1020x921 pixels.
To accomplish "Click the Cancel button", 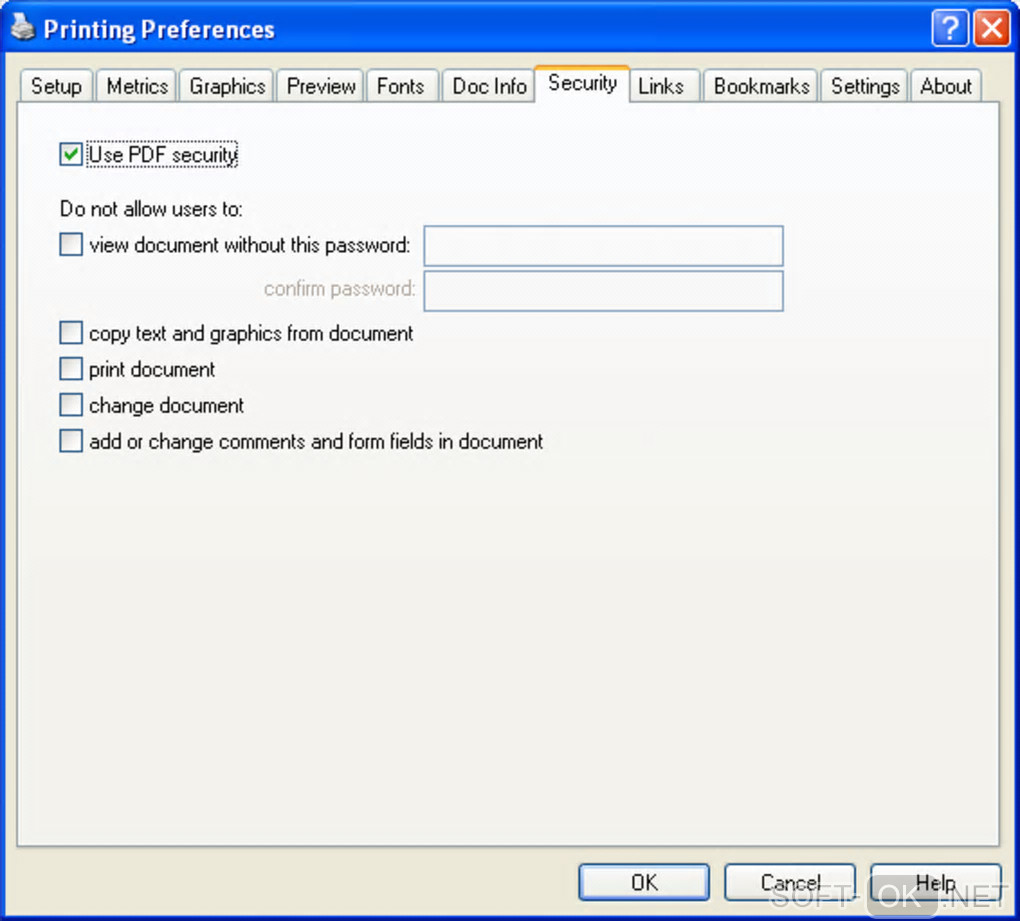I will 790,882.
